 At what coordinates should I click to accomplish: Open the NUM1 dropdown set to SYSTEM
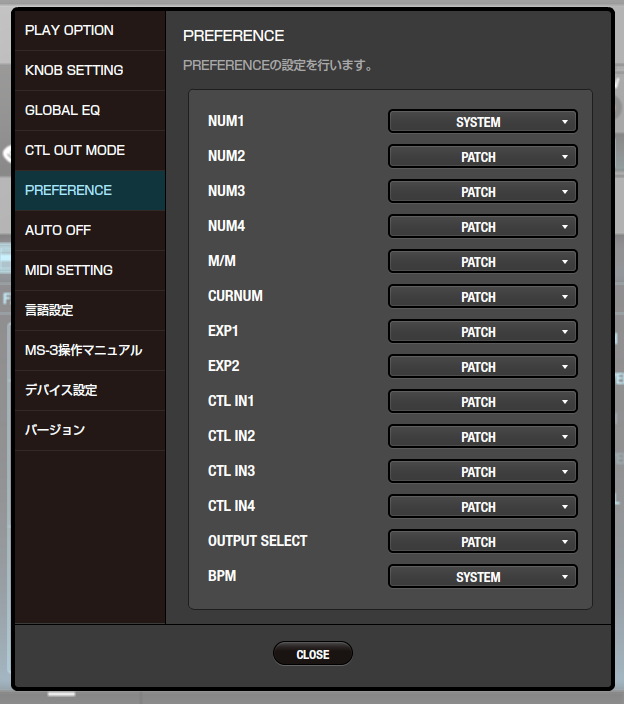482,122
